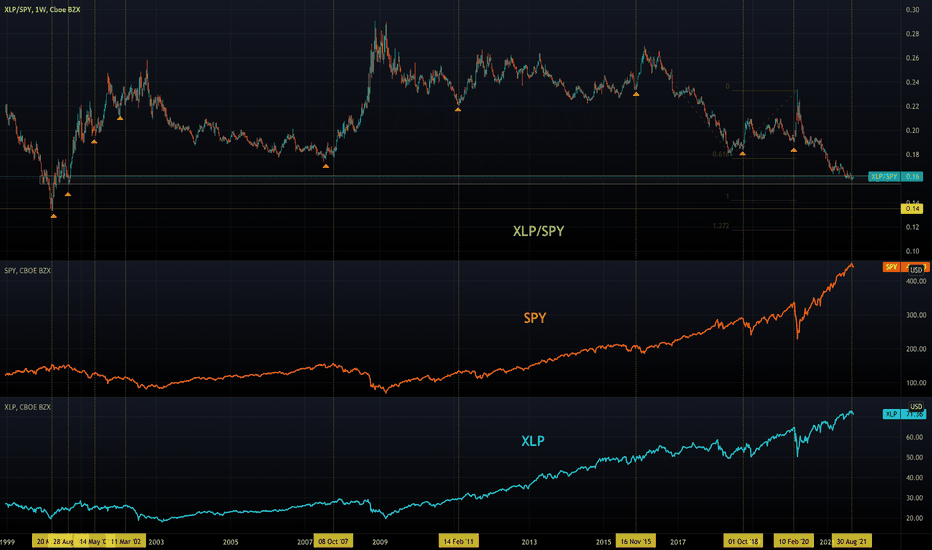The height and width of the screenshot is (550, 932).
Task: Open symbol title XLP/SPY, 1W, Cboe BZX
Action: click(x=42, y=10)
